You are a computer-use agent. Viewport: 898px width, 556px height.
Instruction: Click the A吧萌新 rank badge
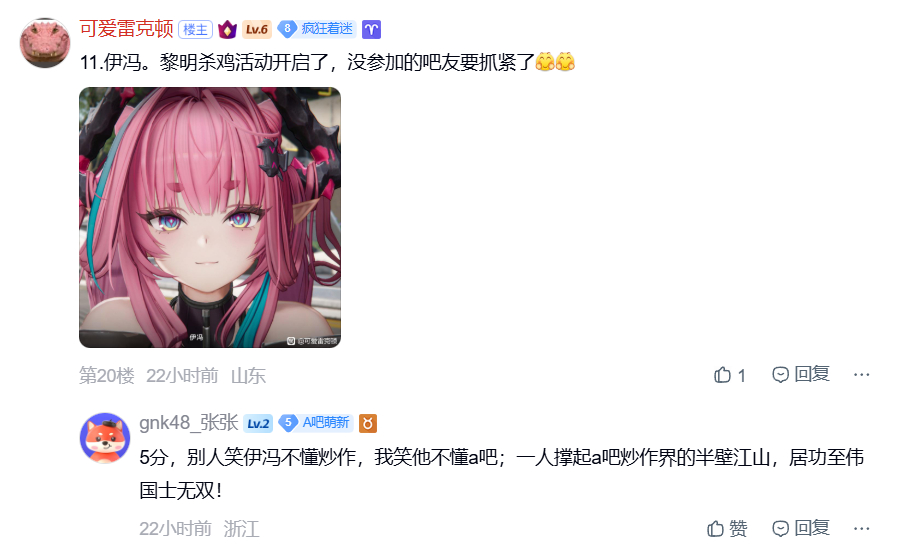tap(316, 423)
